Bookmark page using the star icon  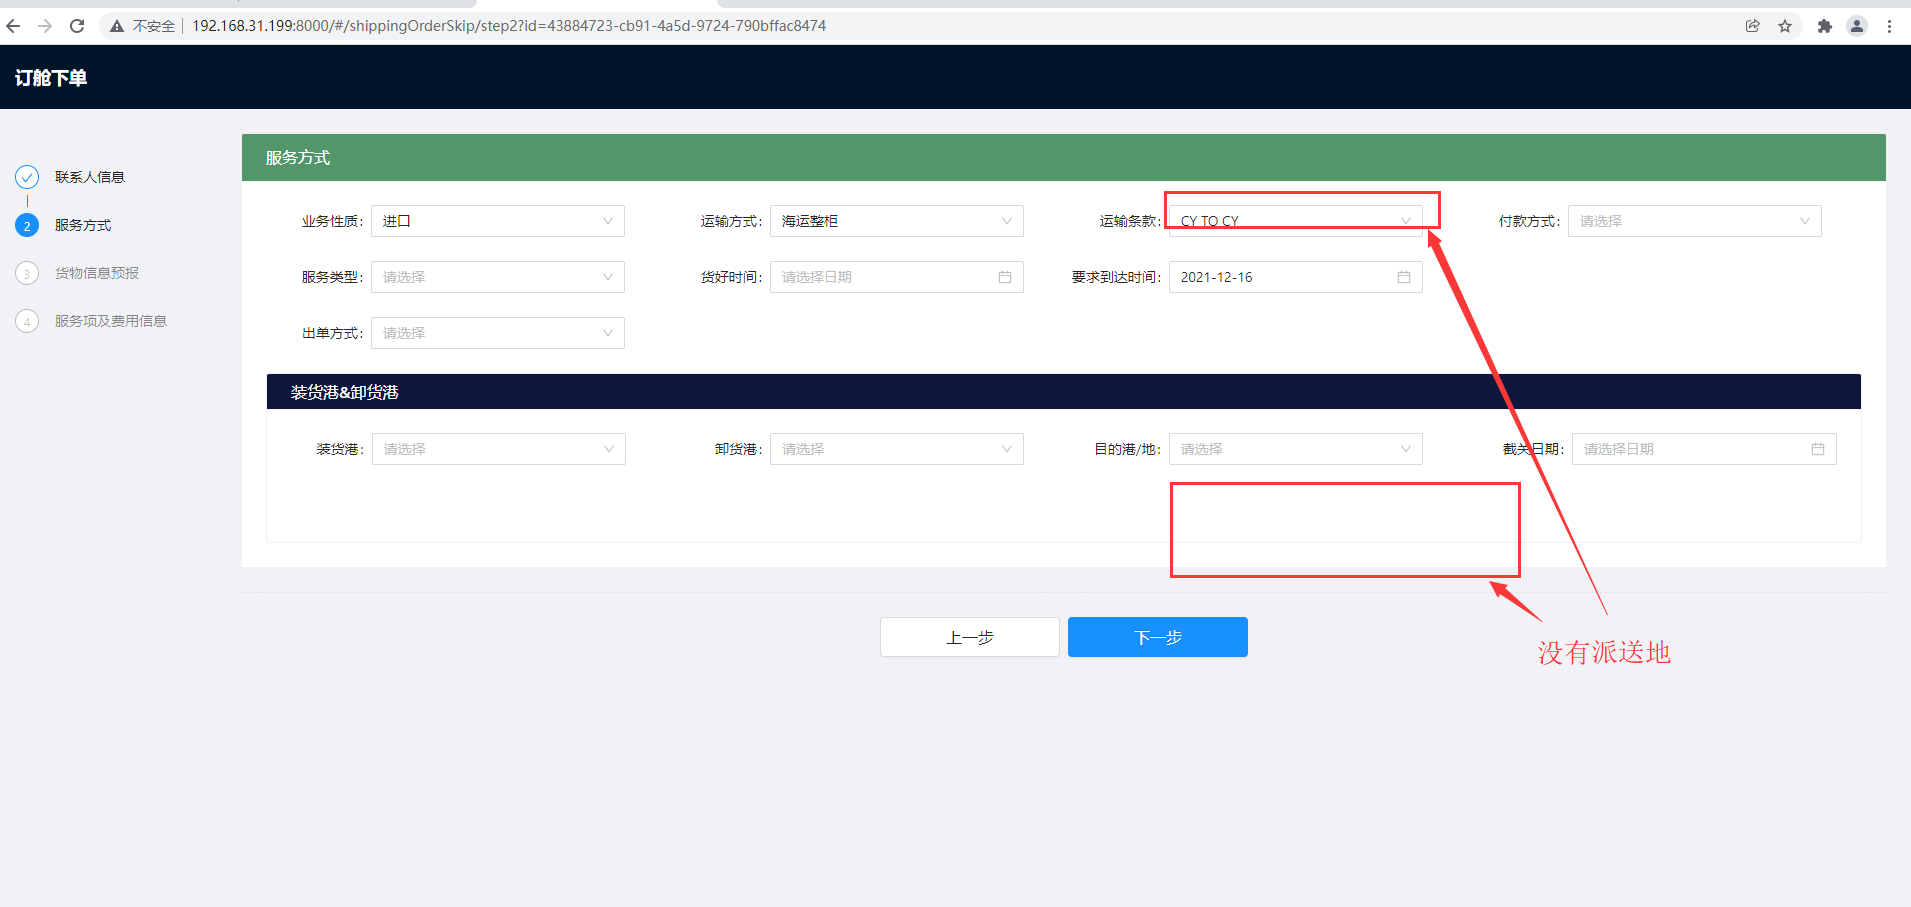point(1785,26)
